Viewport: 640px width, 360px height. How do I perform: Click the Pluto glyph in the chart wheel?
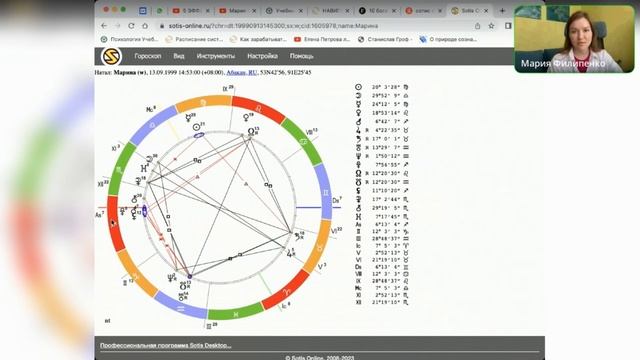pyautogui.click(x=123, y=211)
